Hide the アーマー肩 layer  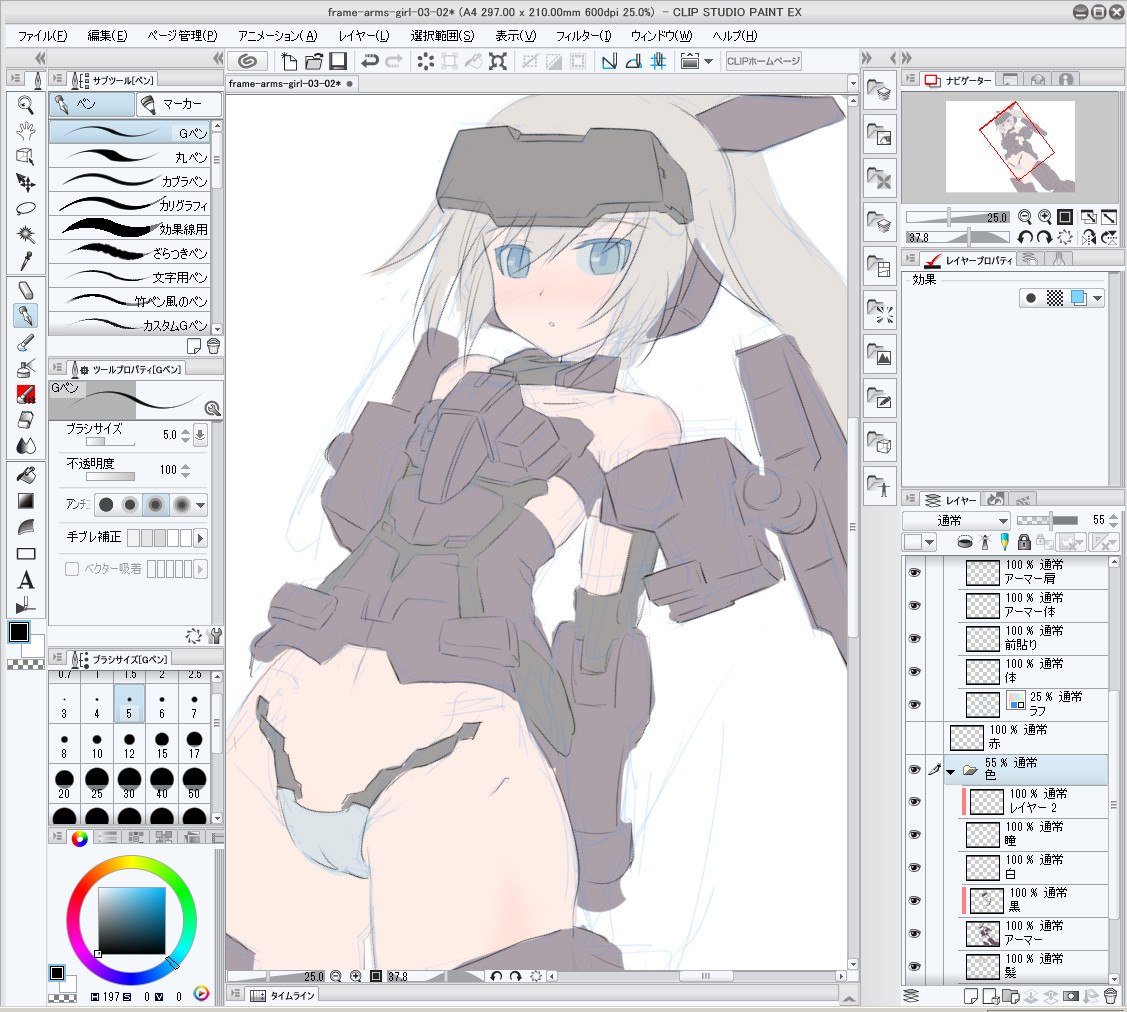[x=914, y=572]
